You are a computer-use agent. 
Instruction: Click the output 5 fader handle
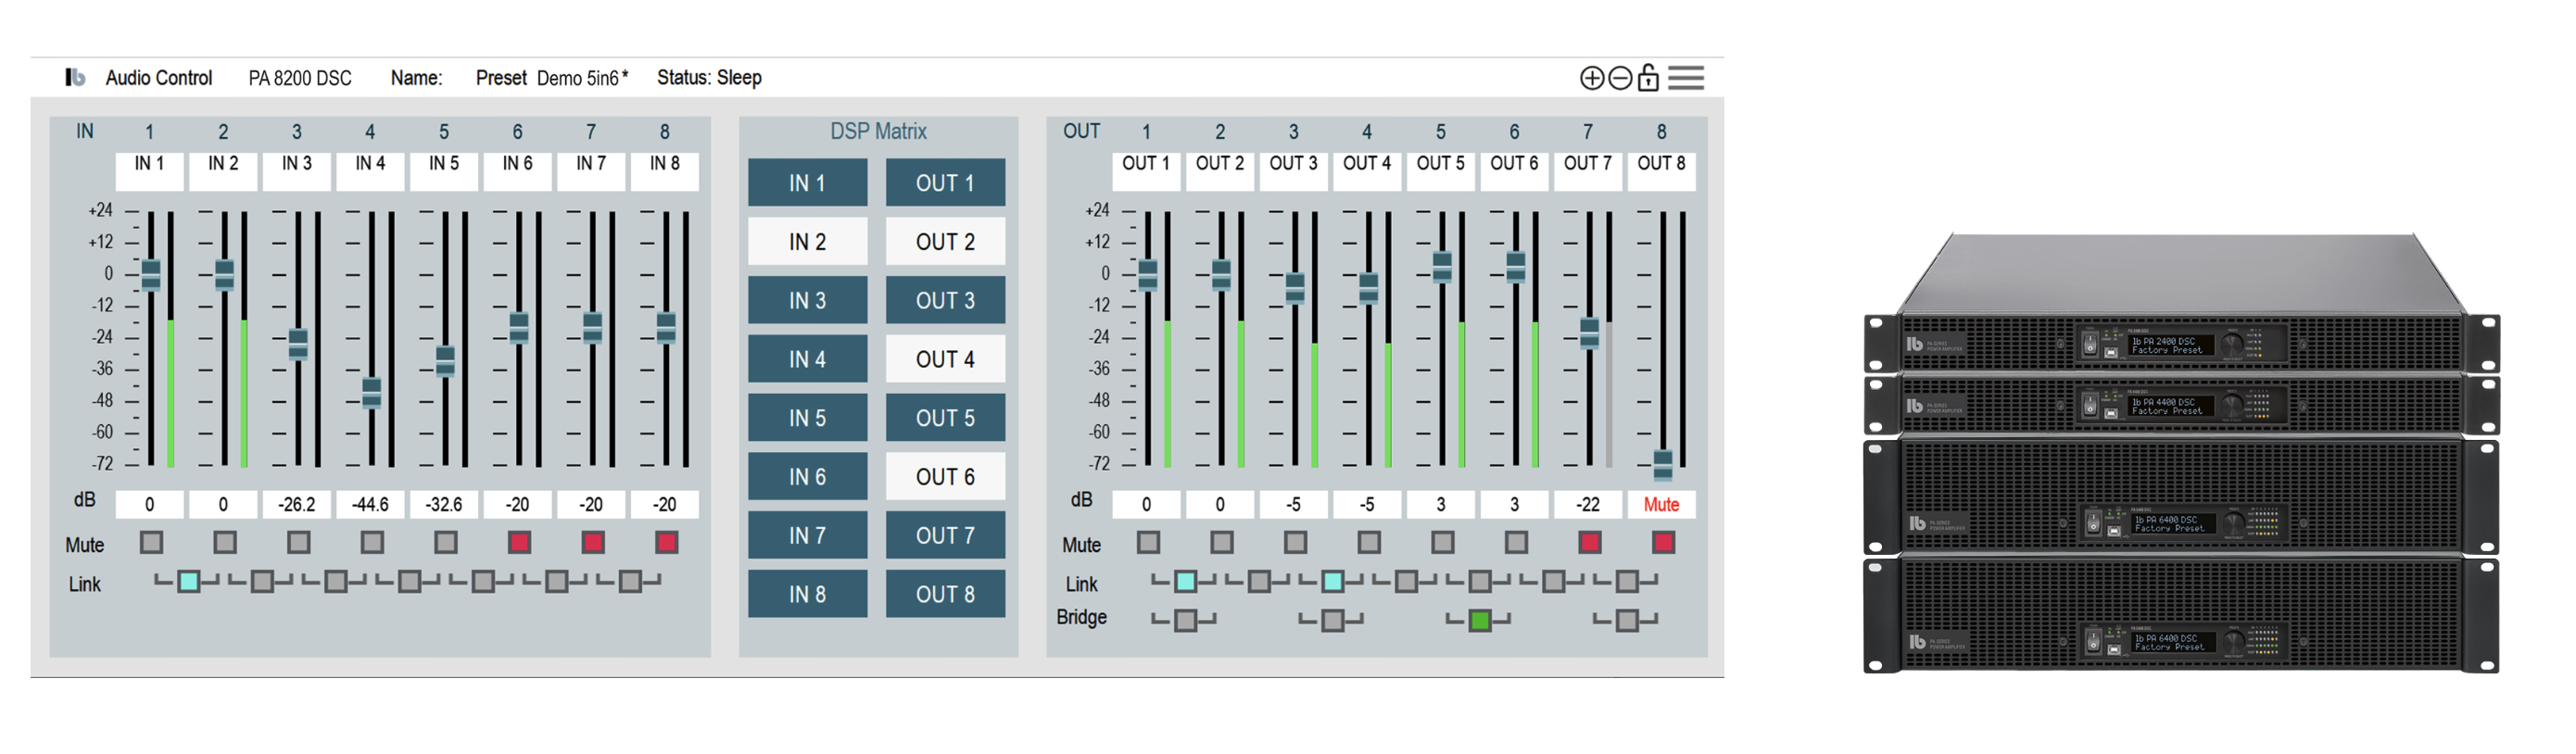click(x=1442, y=266)
